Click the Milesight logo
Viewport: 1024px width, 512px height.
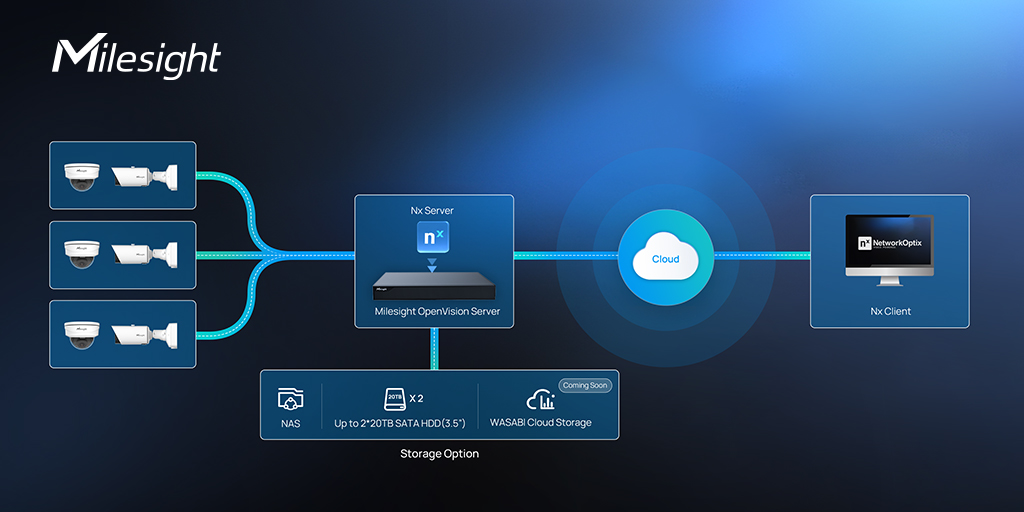point(136,57)
